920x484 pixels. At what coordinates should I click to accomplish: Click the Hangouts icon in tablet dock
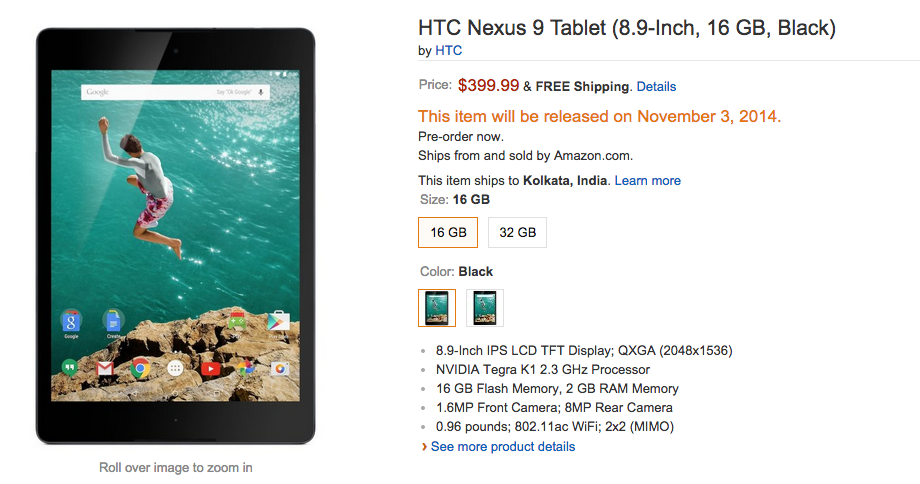pyautogui.click(x=70, y=369)
